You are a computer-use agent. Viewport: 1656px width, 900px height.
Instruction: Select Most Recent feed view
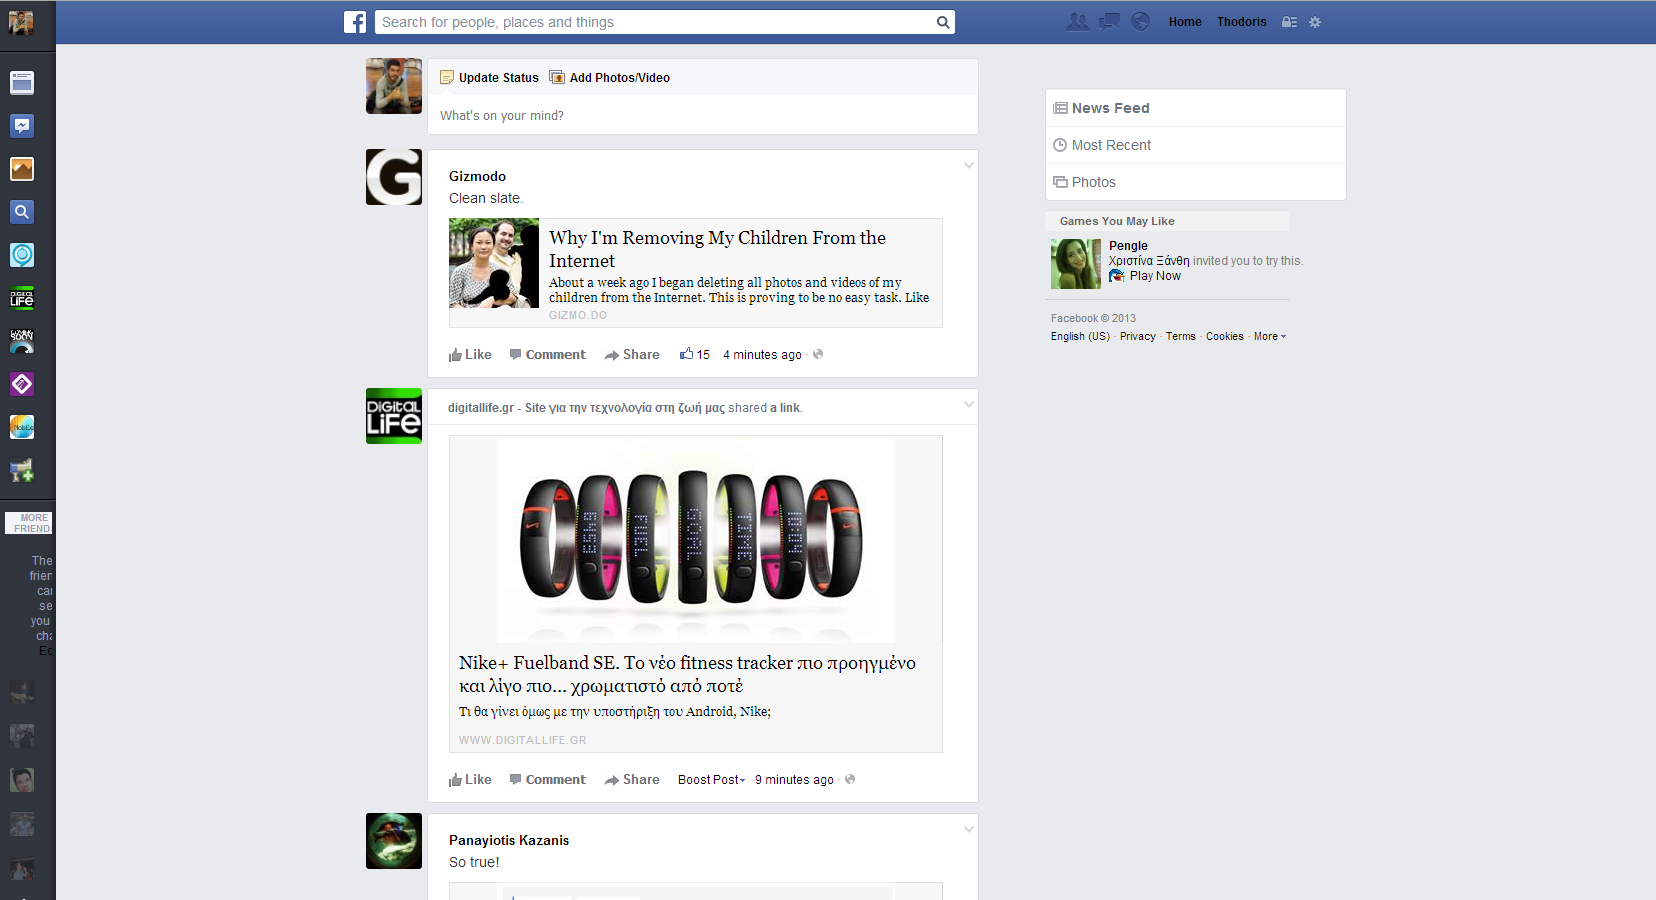(1110, 145)
